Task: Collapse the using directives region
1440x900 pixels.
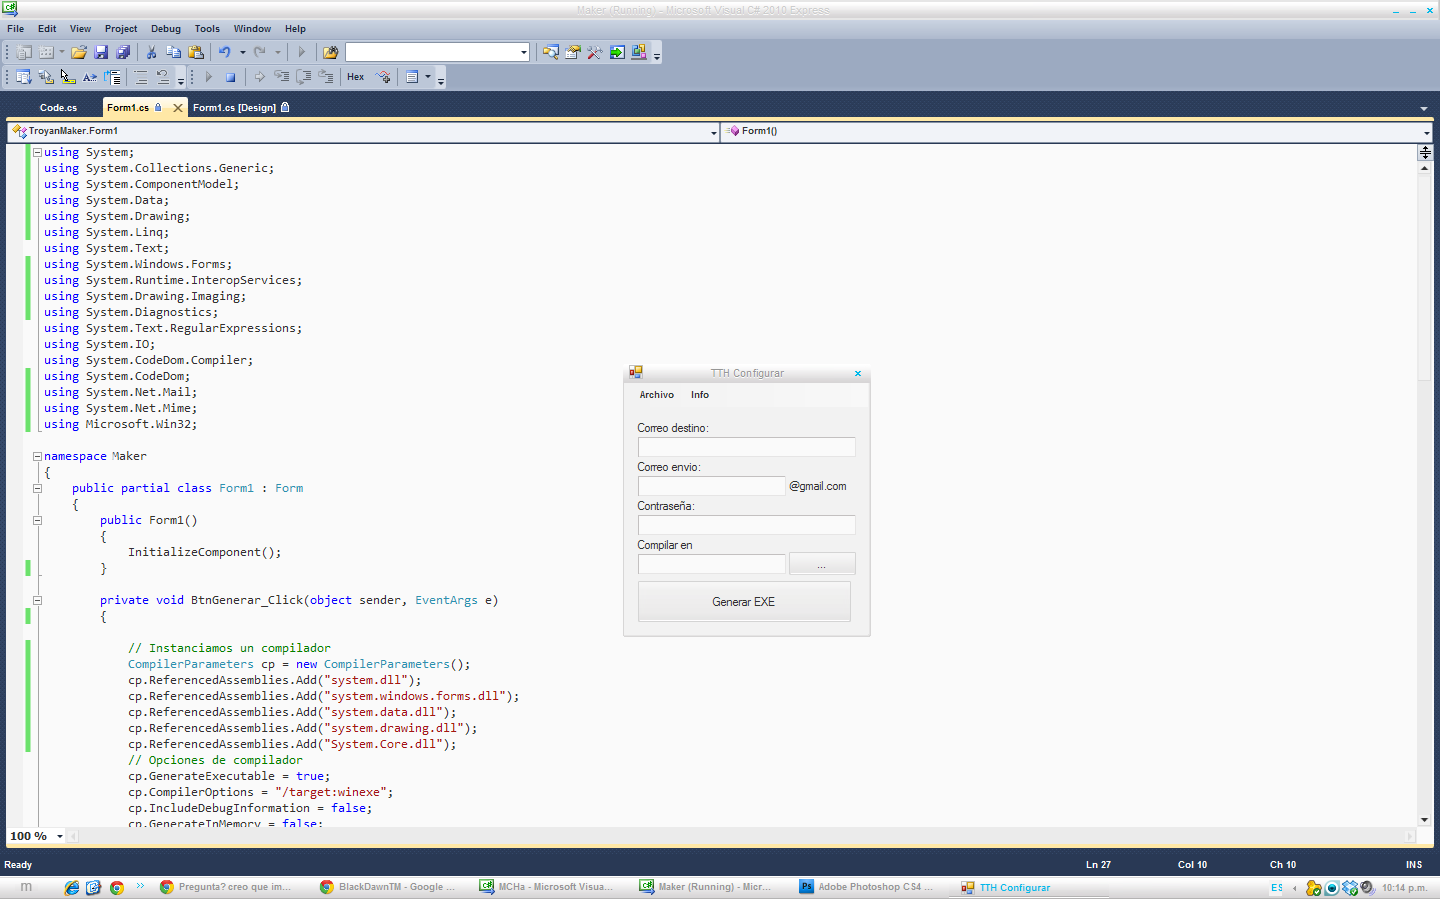Action: tap(37, 152)
